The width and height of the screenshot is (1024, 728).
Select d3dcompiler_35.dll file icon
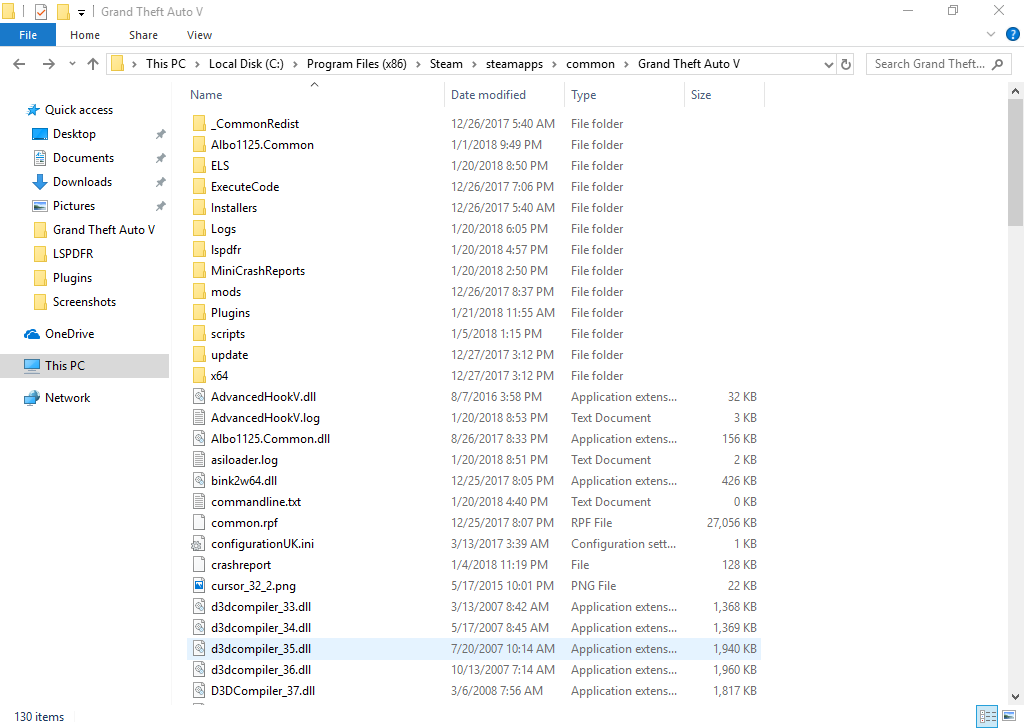point(199,648)
